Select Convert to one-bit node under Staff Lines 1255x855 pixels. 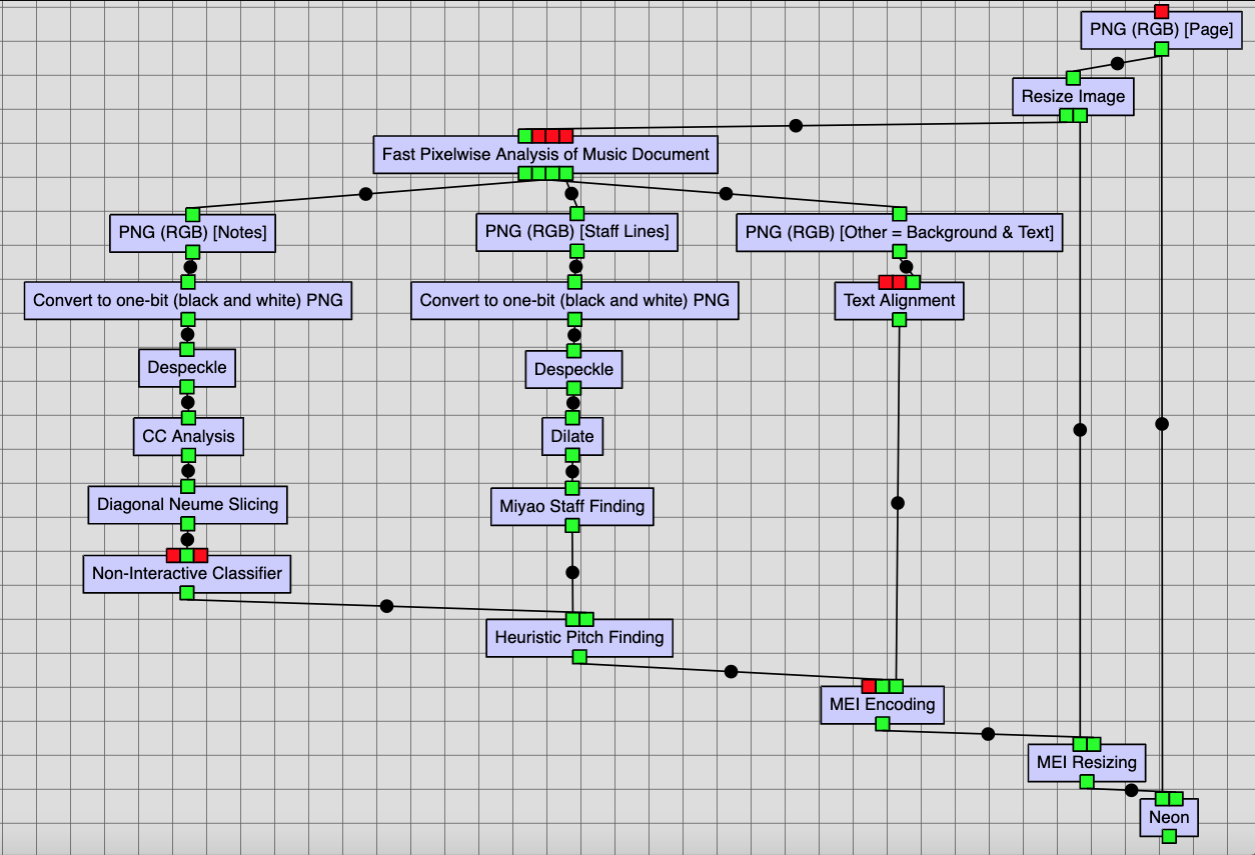coord(575,300)
